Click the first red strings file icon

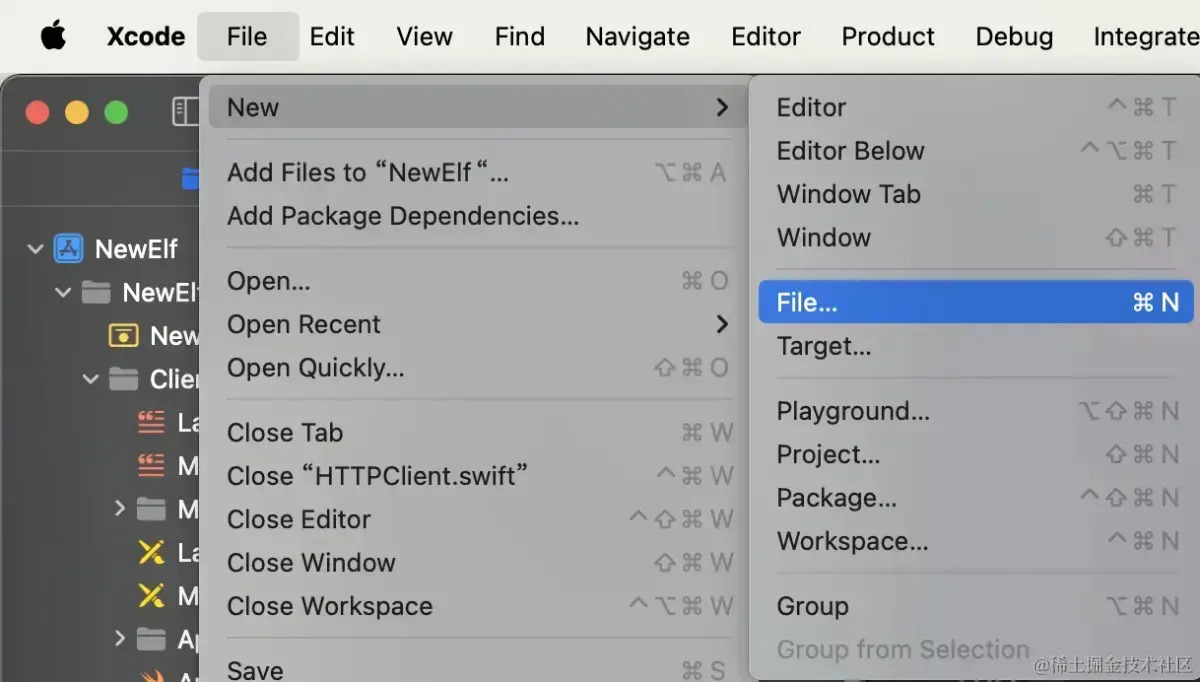coord(151,423)
